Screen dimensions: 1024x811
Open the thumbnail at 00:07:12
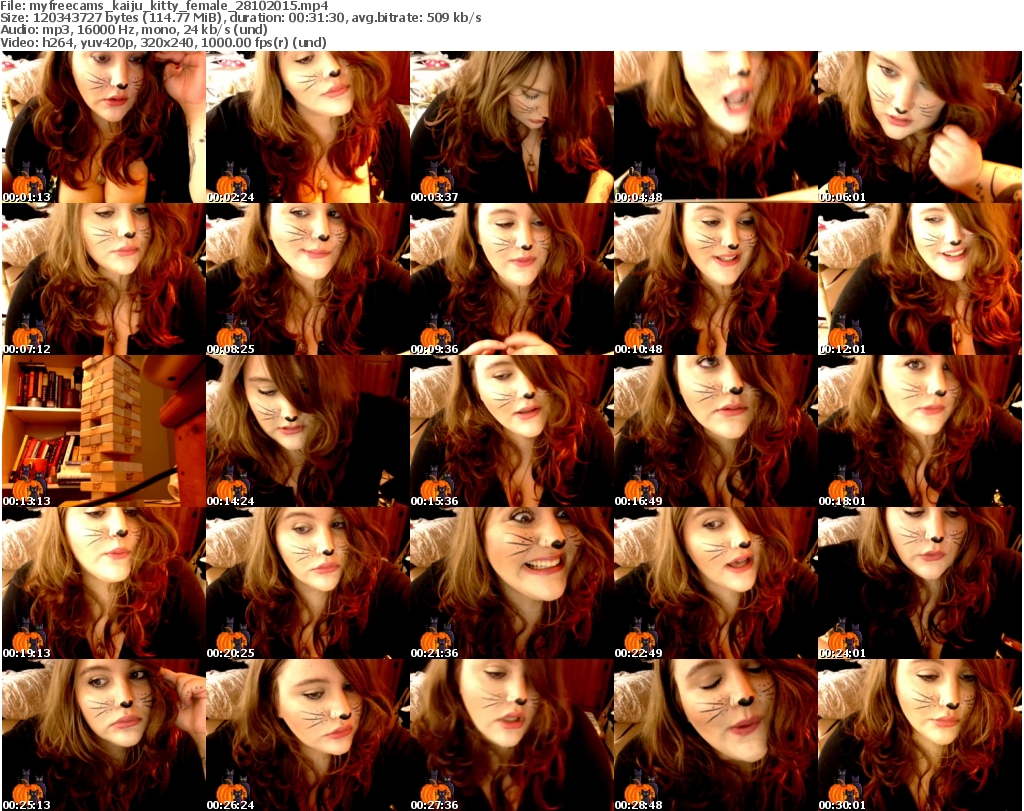click(104, 279)
